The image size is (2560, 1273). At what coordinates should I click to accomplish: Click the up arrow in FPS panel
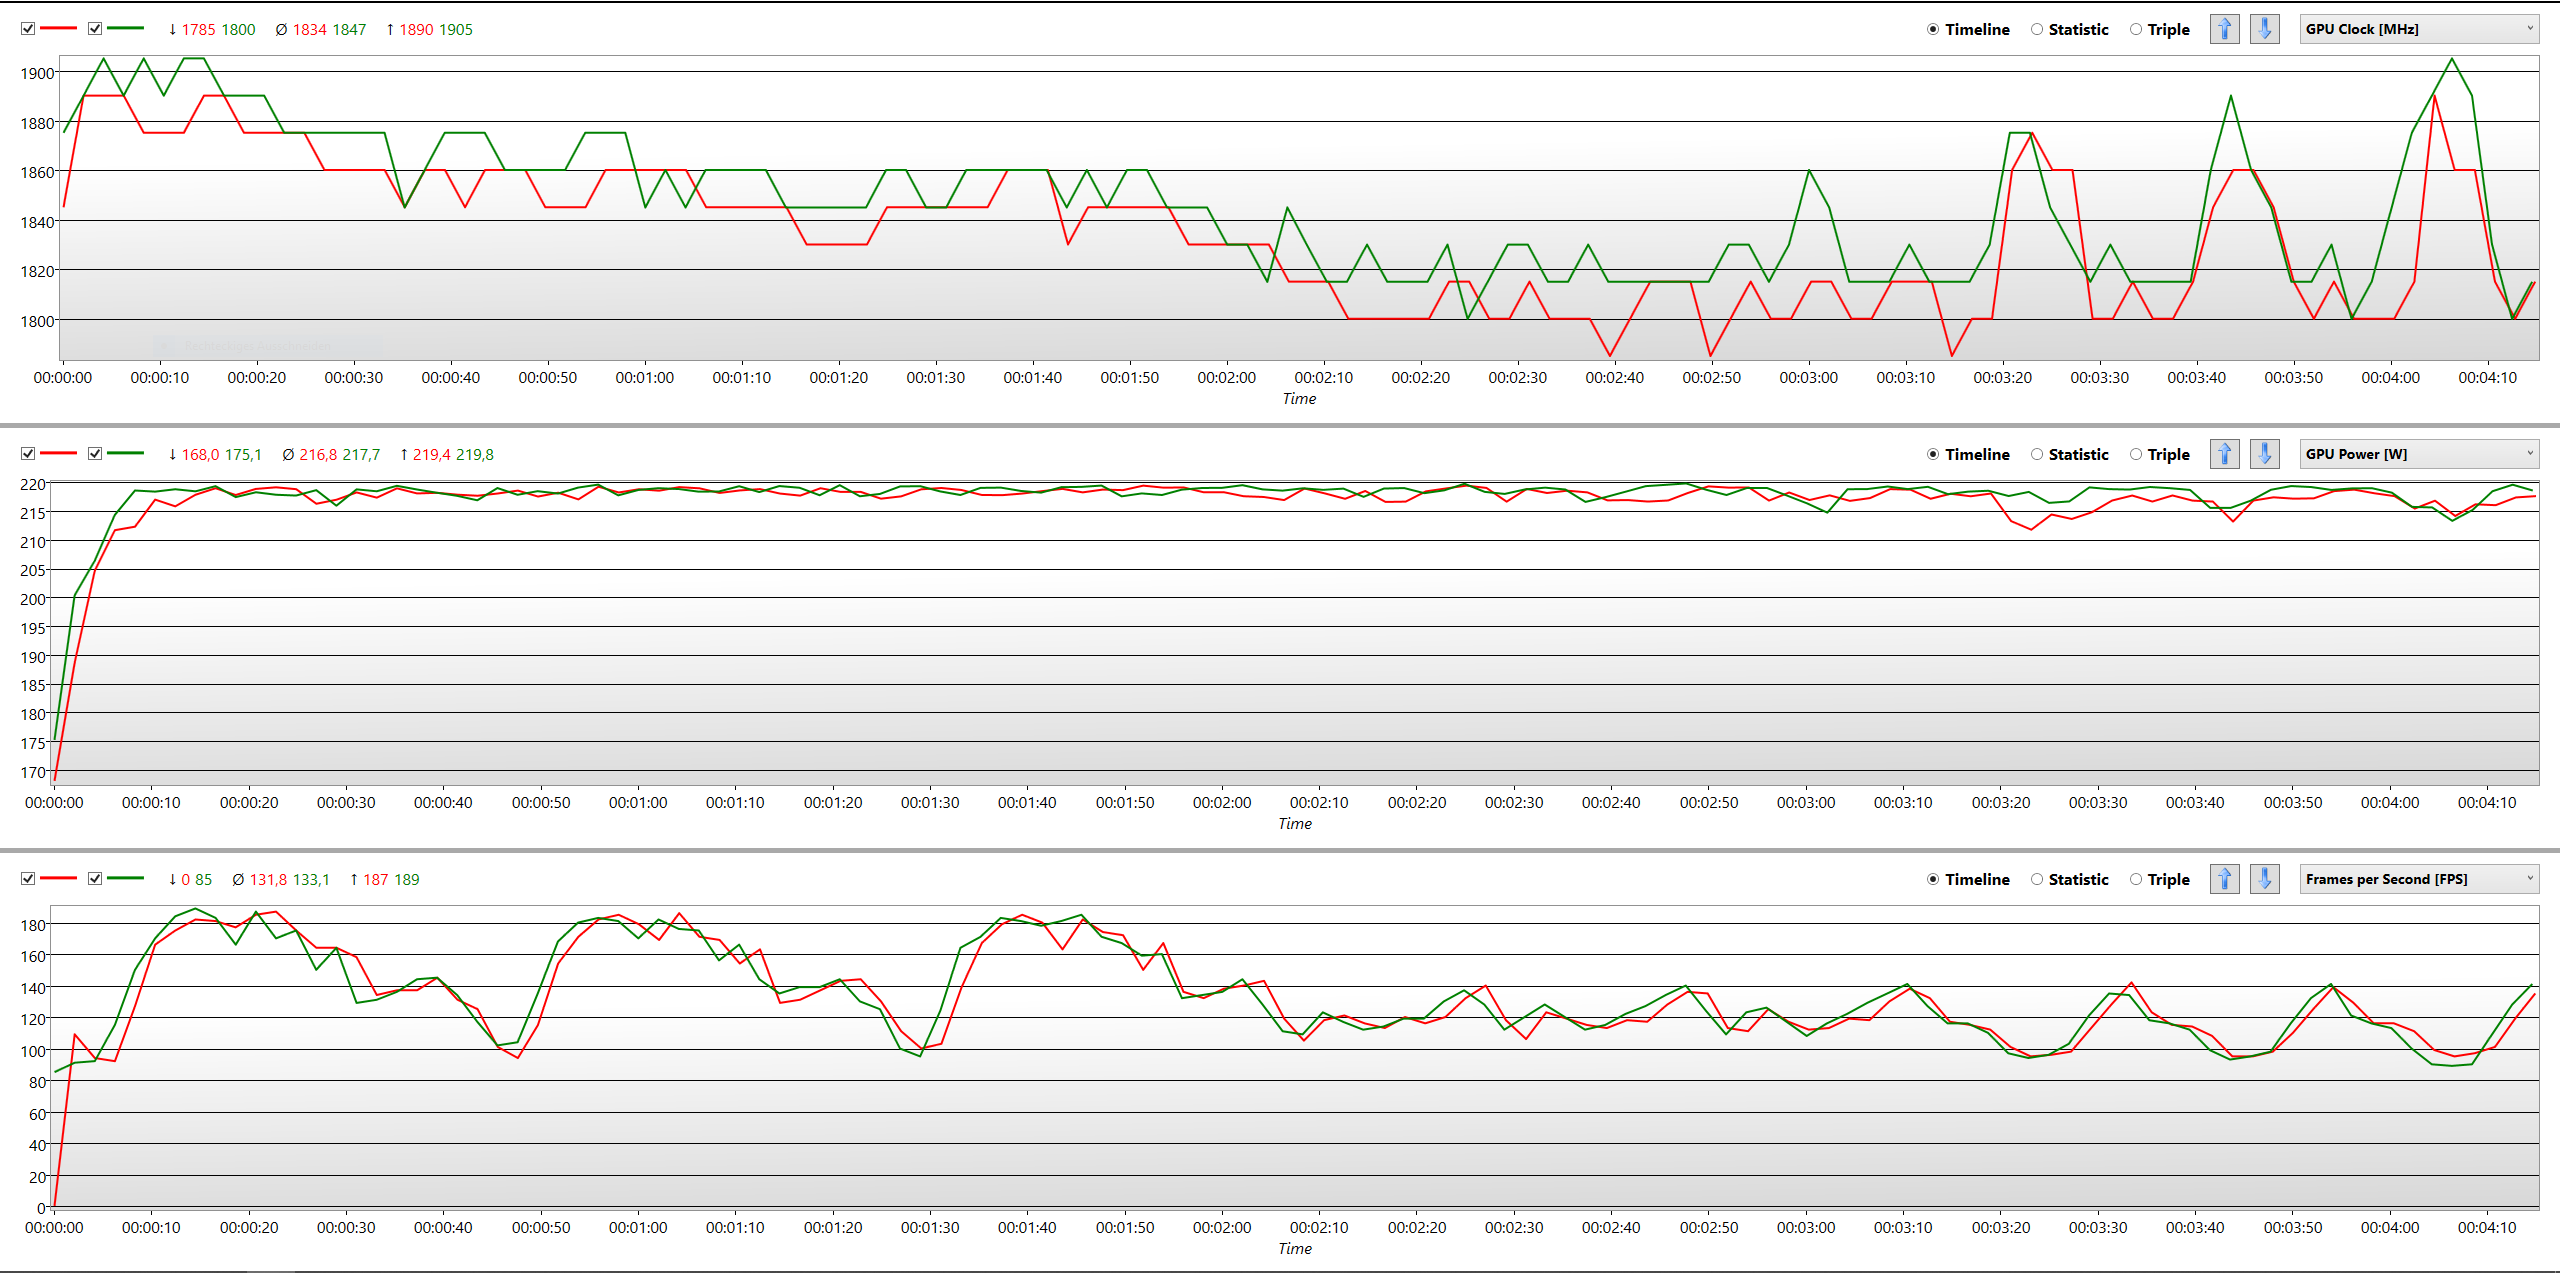coord(2224,879)
